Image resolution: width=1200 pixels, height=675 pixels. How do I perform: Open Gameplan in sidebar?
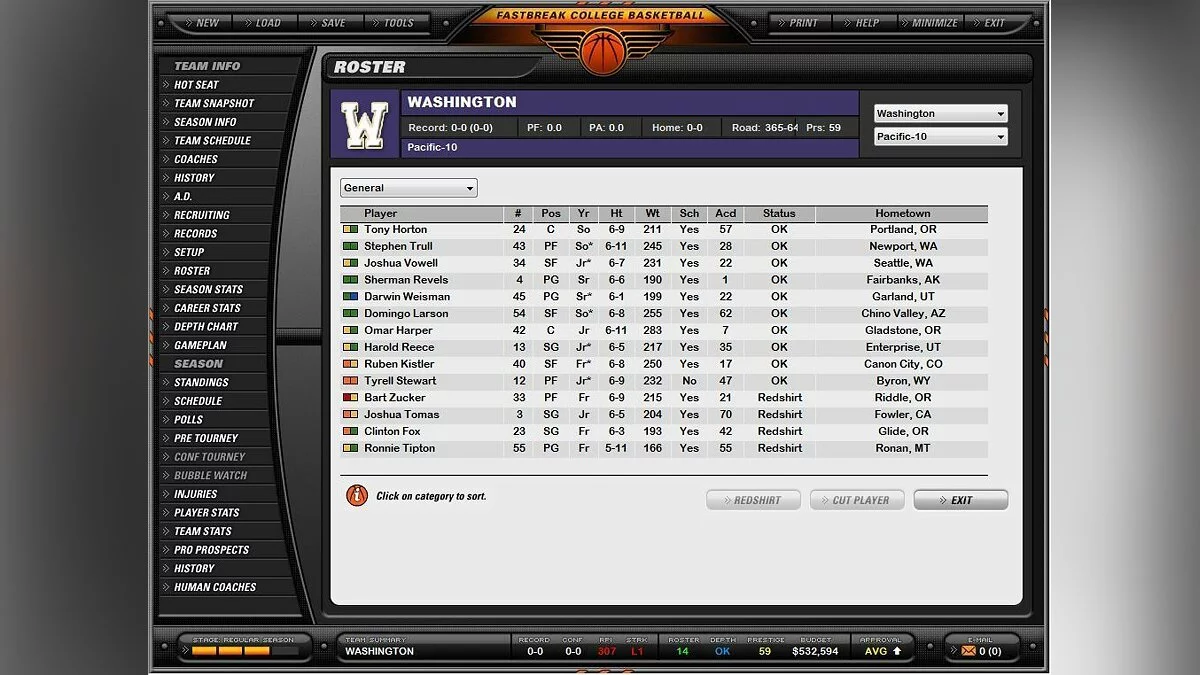[x=200, y=346]
